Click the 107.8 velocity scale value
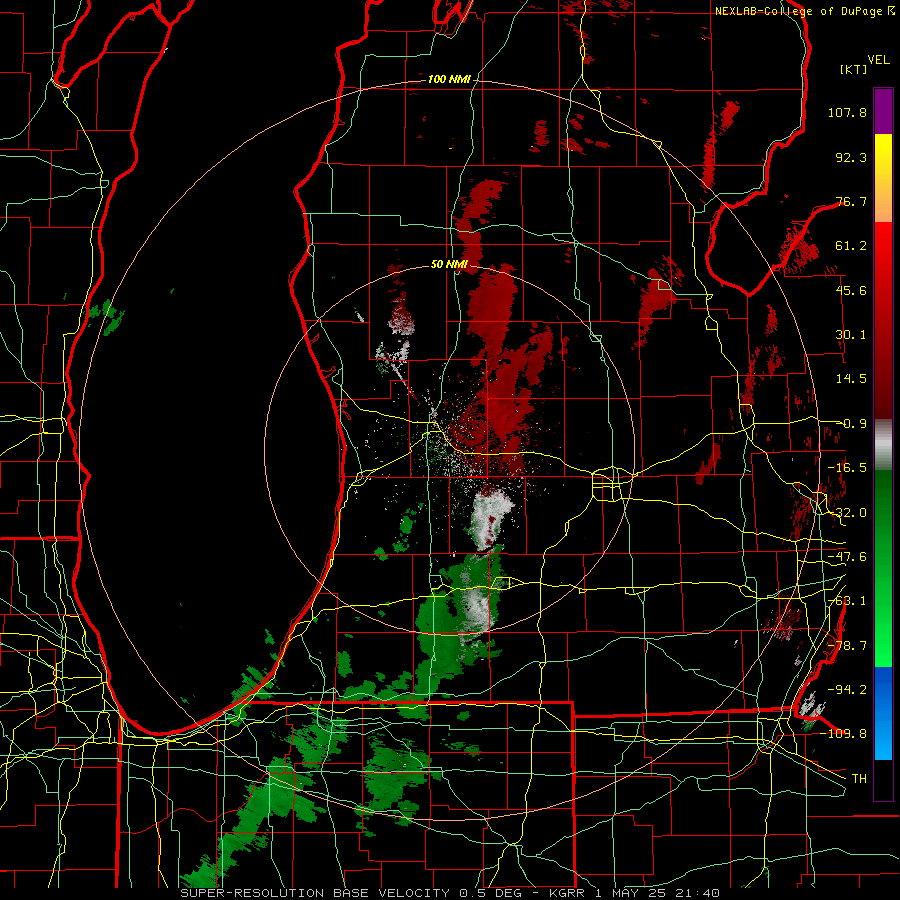The image size is (900, 900). [847, 112]
